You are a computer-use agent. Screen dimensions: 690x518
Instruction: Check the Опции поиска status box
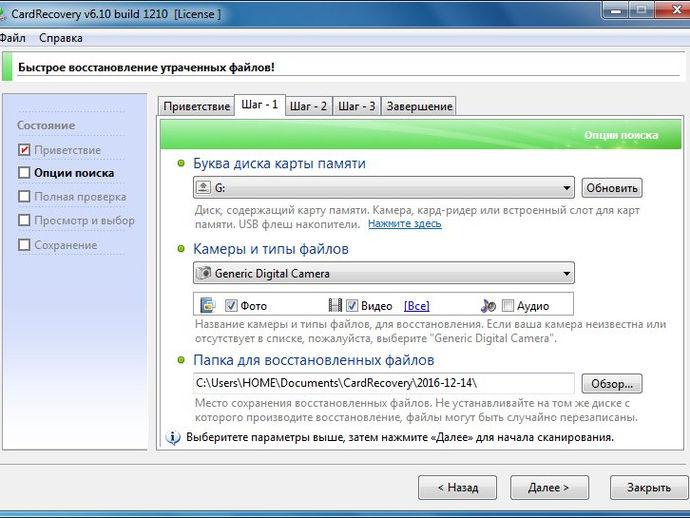coord(24,173)
